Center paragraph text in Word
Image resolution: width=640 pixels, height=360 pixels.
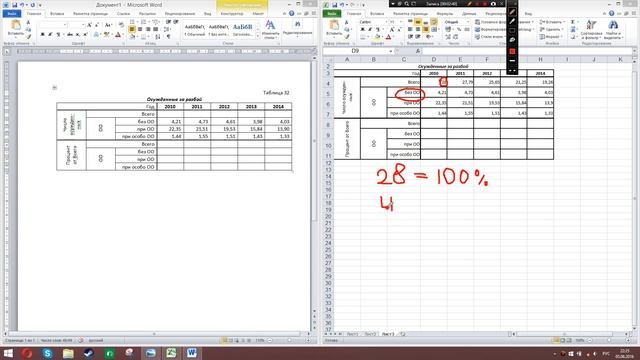(x=140, y=29)
